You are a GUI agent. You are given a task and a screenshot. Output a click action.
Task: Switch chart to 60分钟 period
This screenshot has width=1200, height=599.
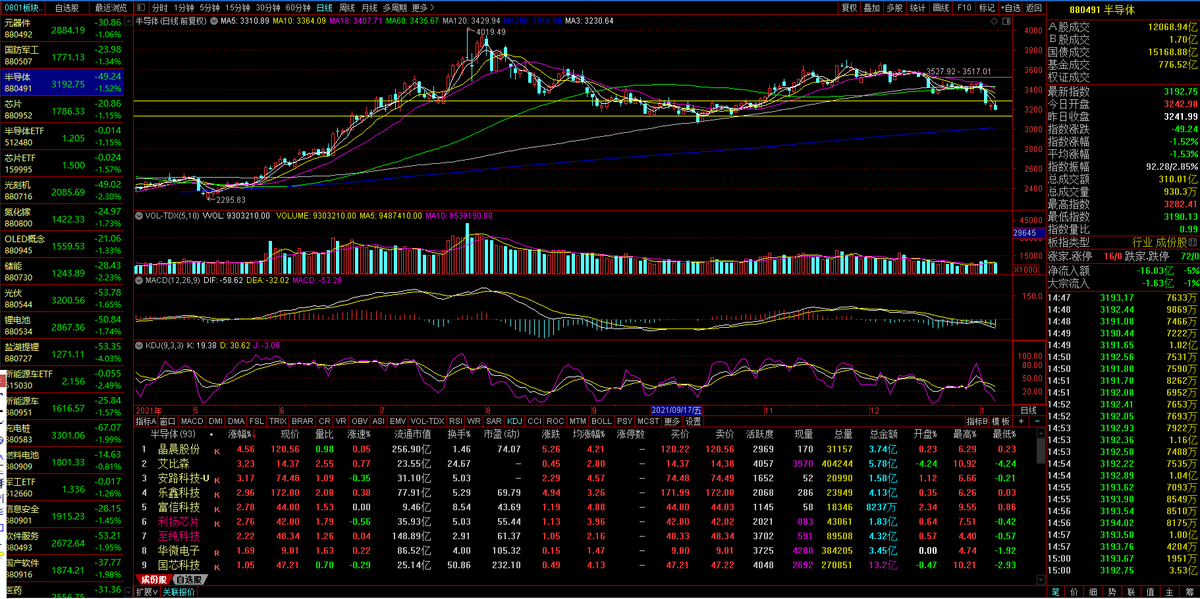coord(298,7)
